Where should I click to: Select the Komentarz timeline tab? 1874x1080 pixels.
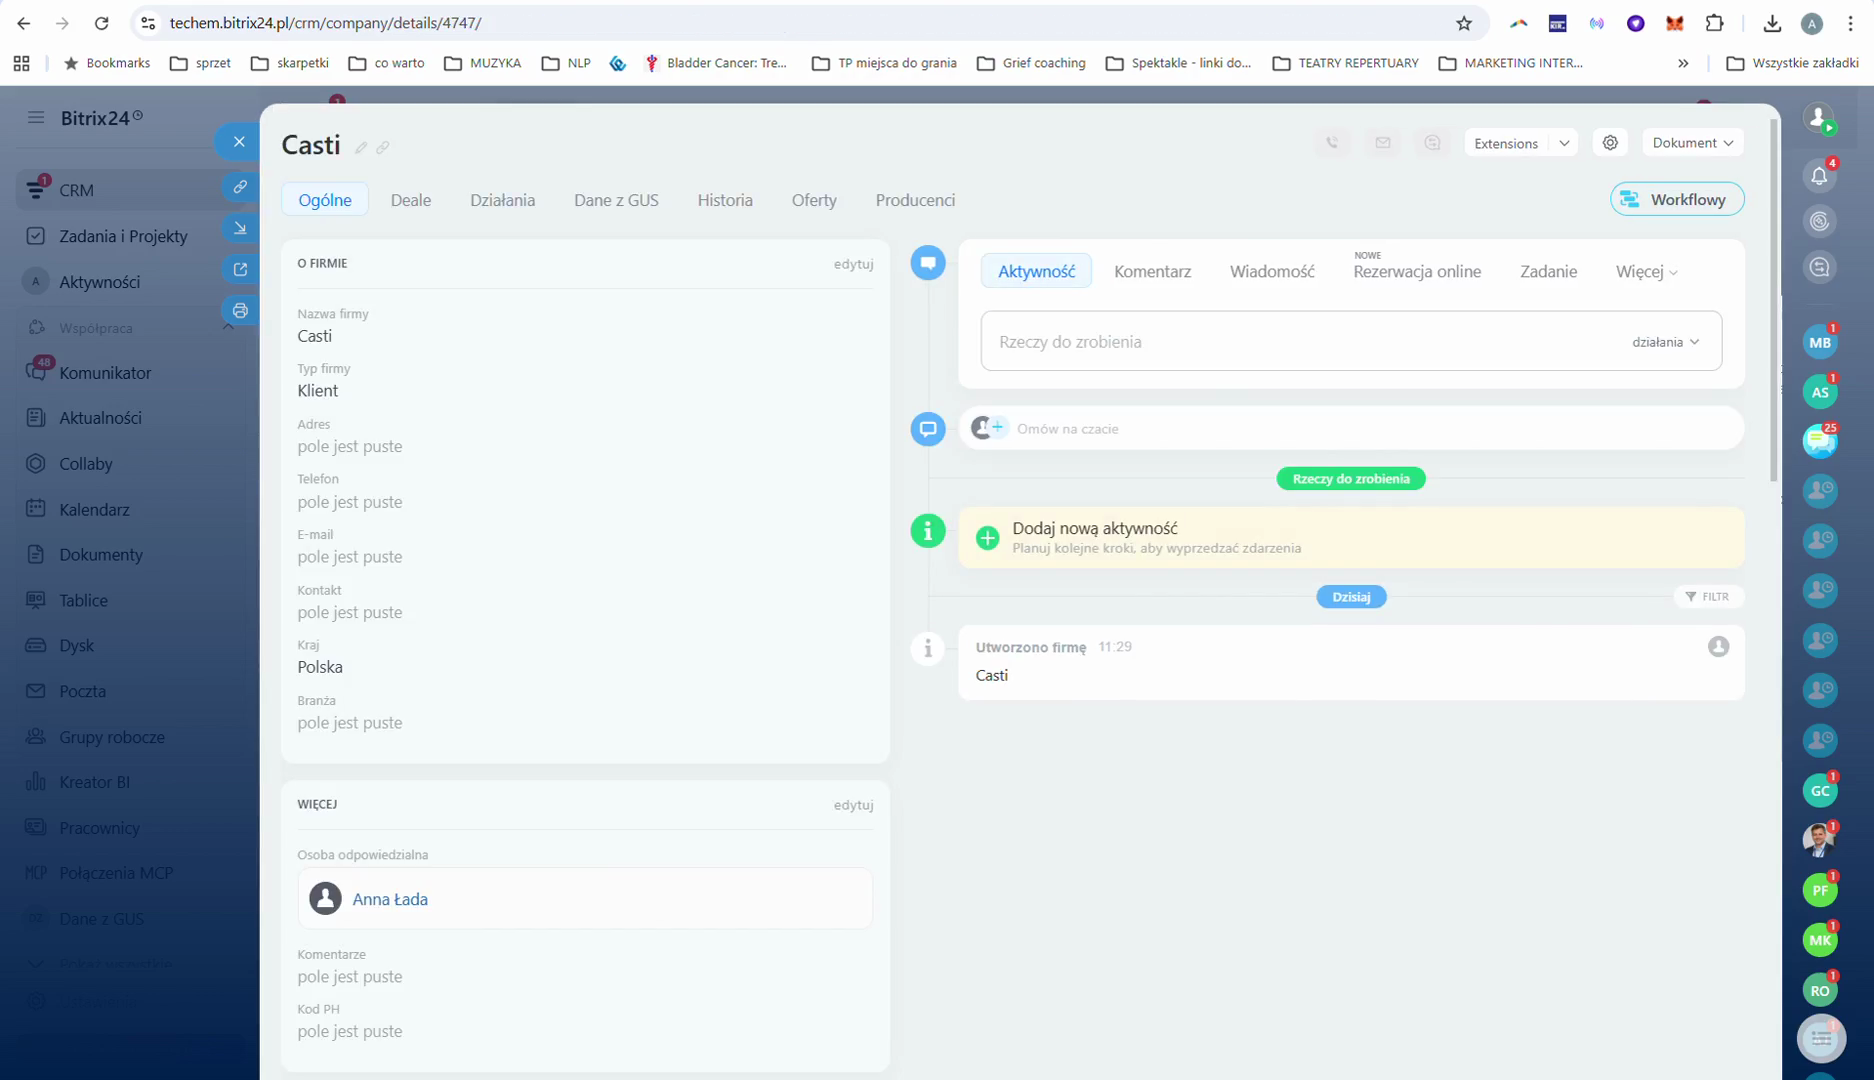pyautogui.click(x=1152, y=271)
